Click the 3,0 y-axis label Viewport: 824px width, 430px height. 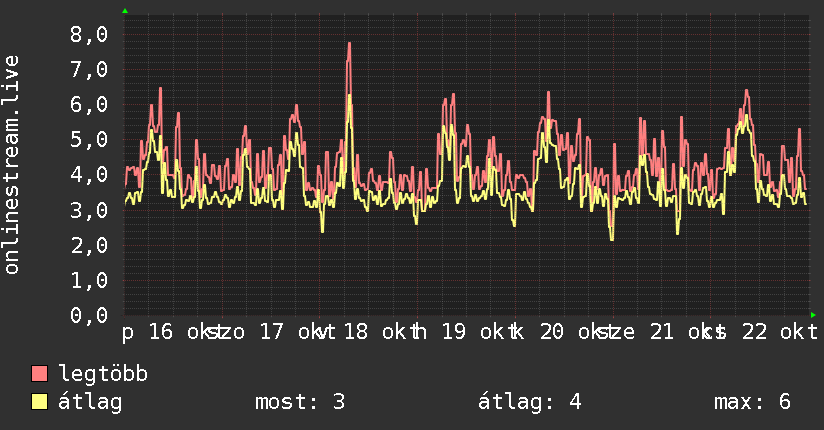pos(89,210)
